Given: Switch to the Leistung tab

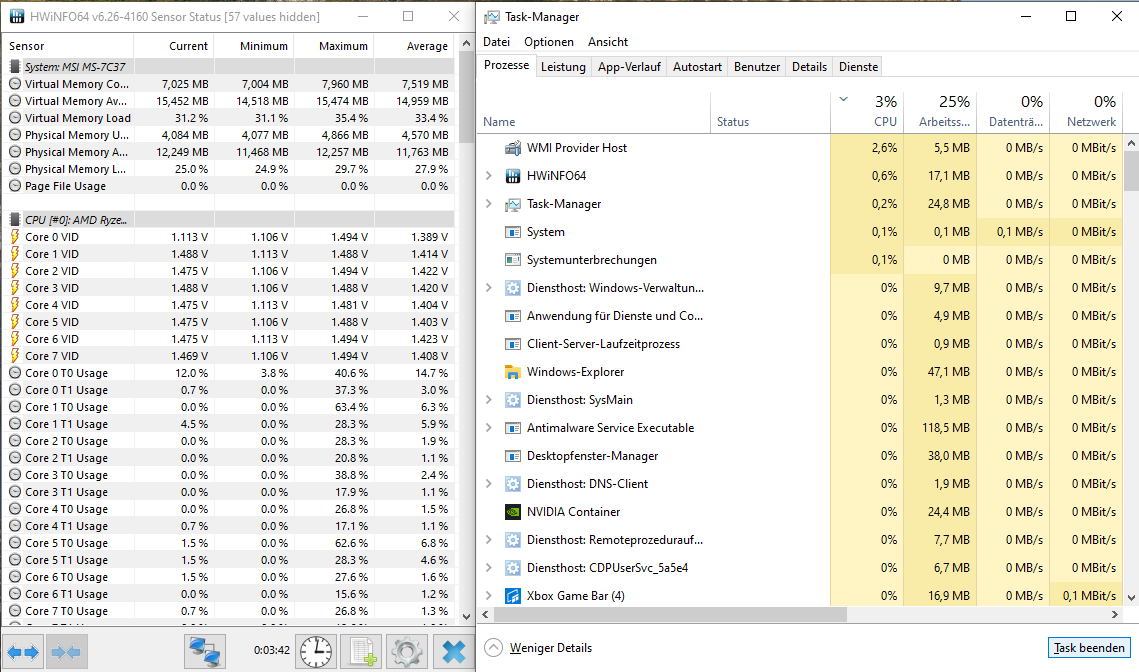Looking at the screenshot, I should (563, 67).
